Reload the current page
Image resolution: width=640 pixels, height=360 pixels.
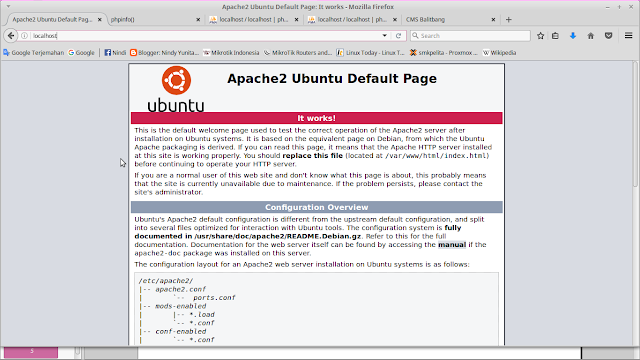pos(398,36)
